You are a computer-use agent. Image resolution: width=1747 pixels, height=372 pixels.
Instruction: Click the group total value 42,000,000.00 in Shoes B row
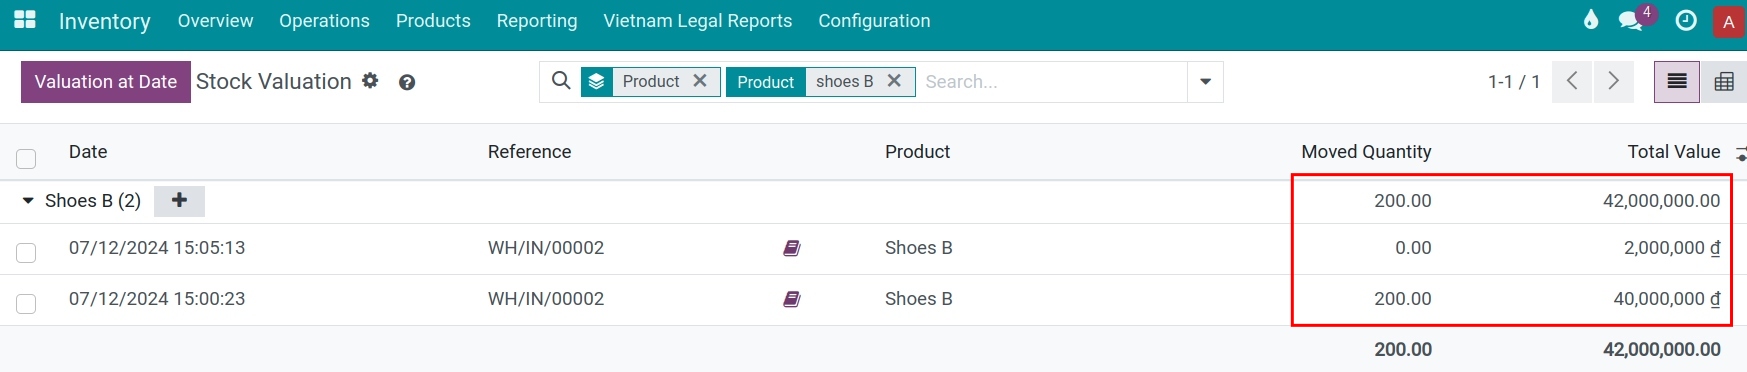pyautogui.click(x=1662, y=201)
